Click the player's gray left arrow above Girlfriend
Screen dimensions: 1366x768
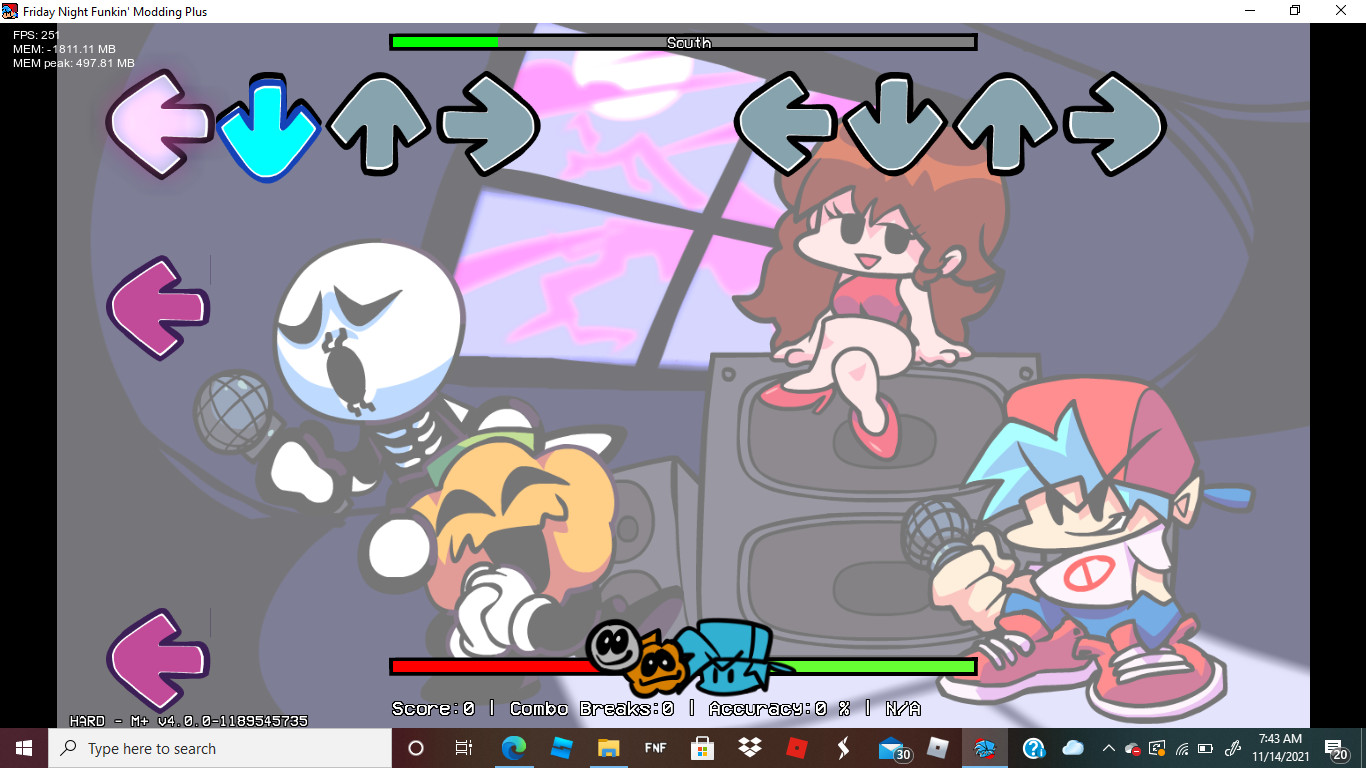pos(785,124)
